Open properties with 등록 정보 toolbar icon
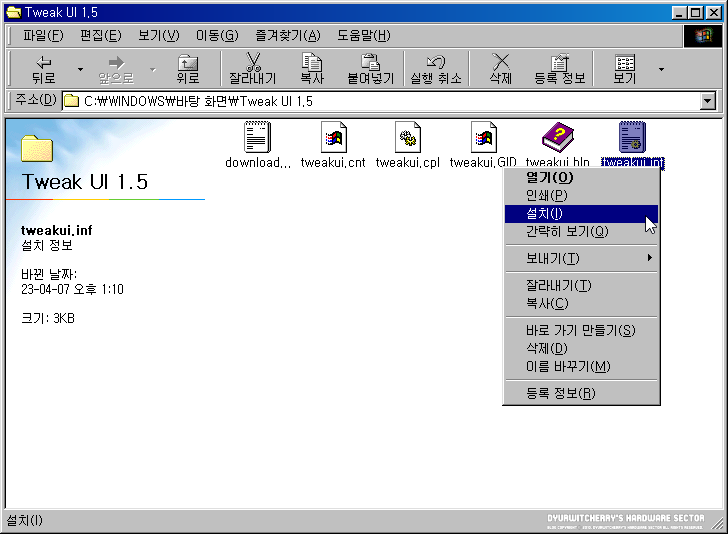The image size is (728, 534). (x=559, y=69)
